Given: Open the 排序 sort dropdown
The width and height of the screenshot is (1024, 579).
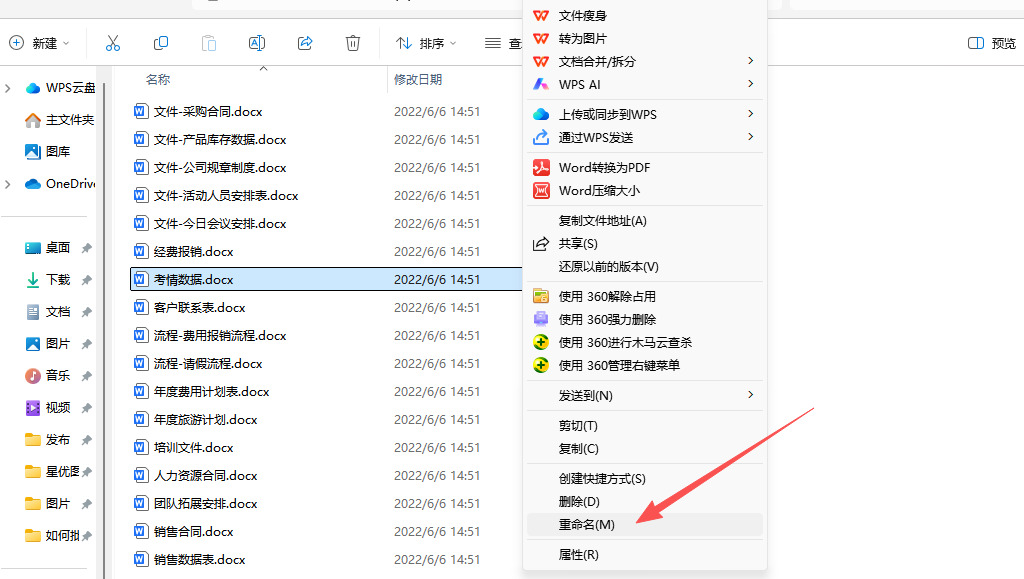Looking at the screenshot, I should tap(426, 43).
